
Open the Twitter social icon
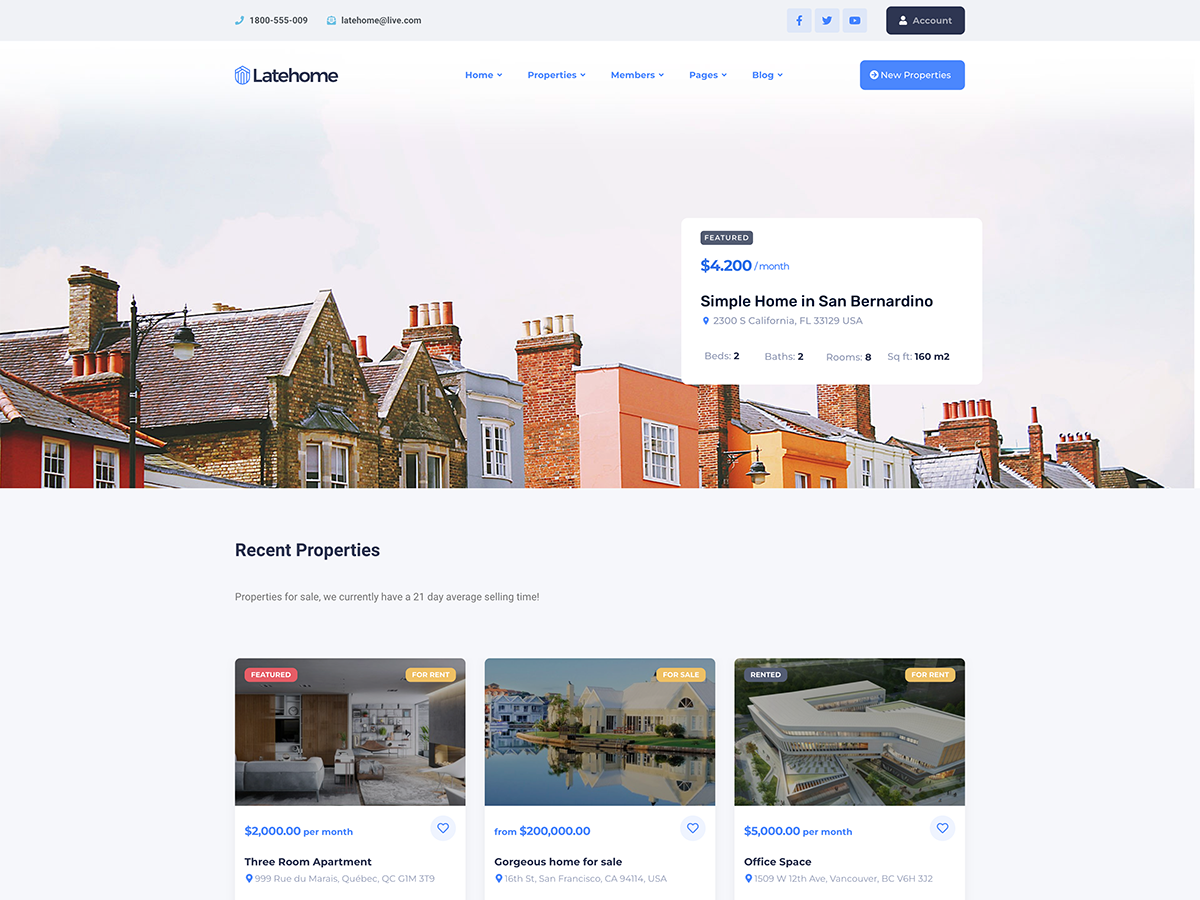coord(827,20)
